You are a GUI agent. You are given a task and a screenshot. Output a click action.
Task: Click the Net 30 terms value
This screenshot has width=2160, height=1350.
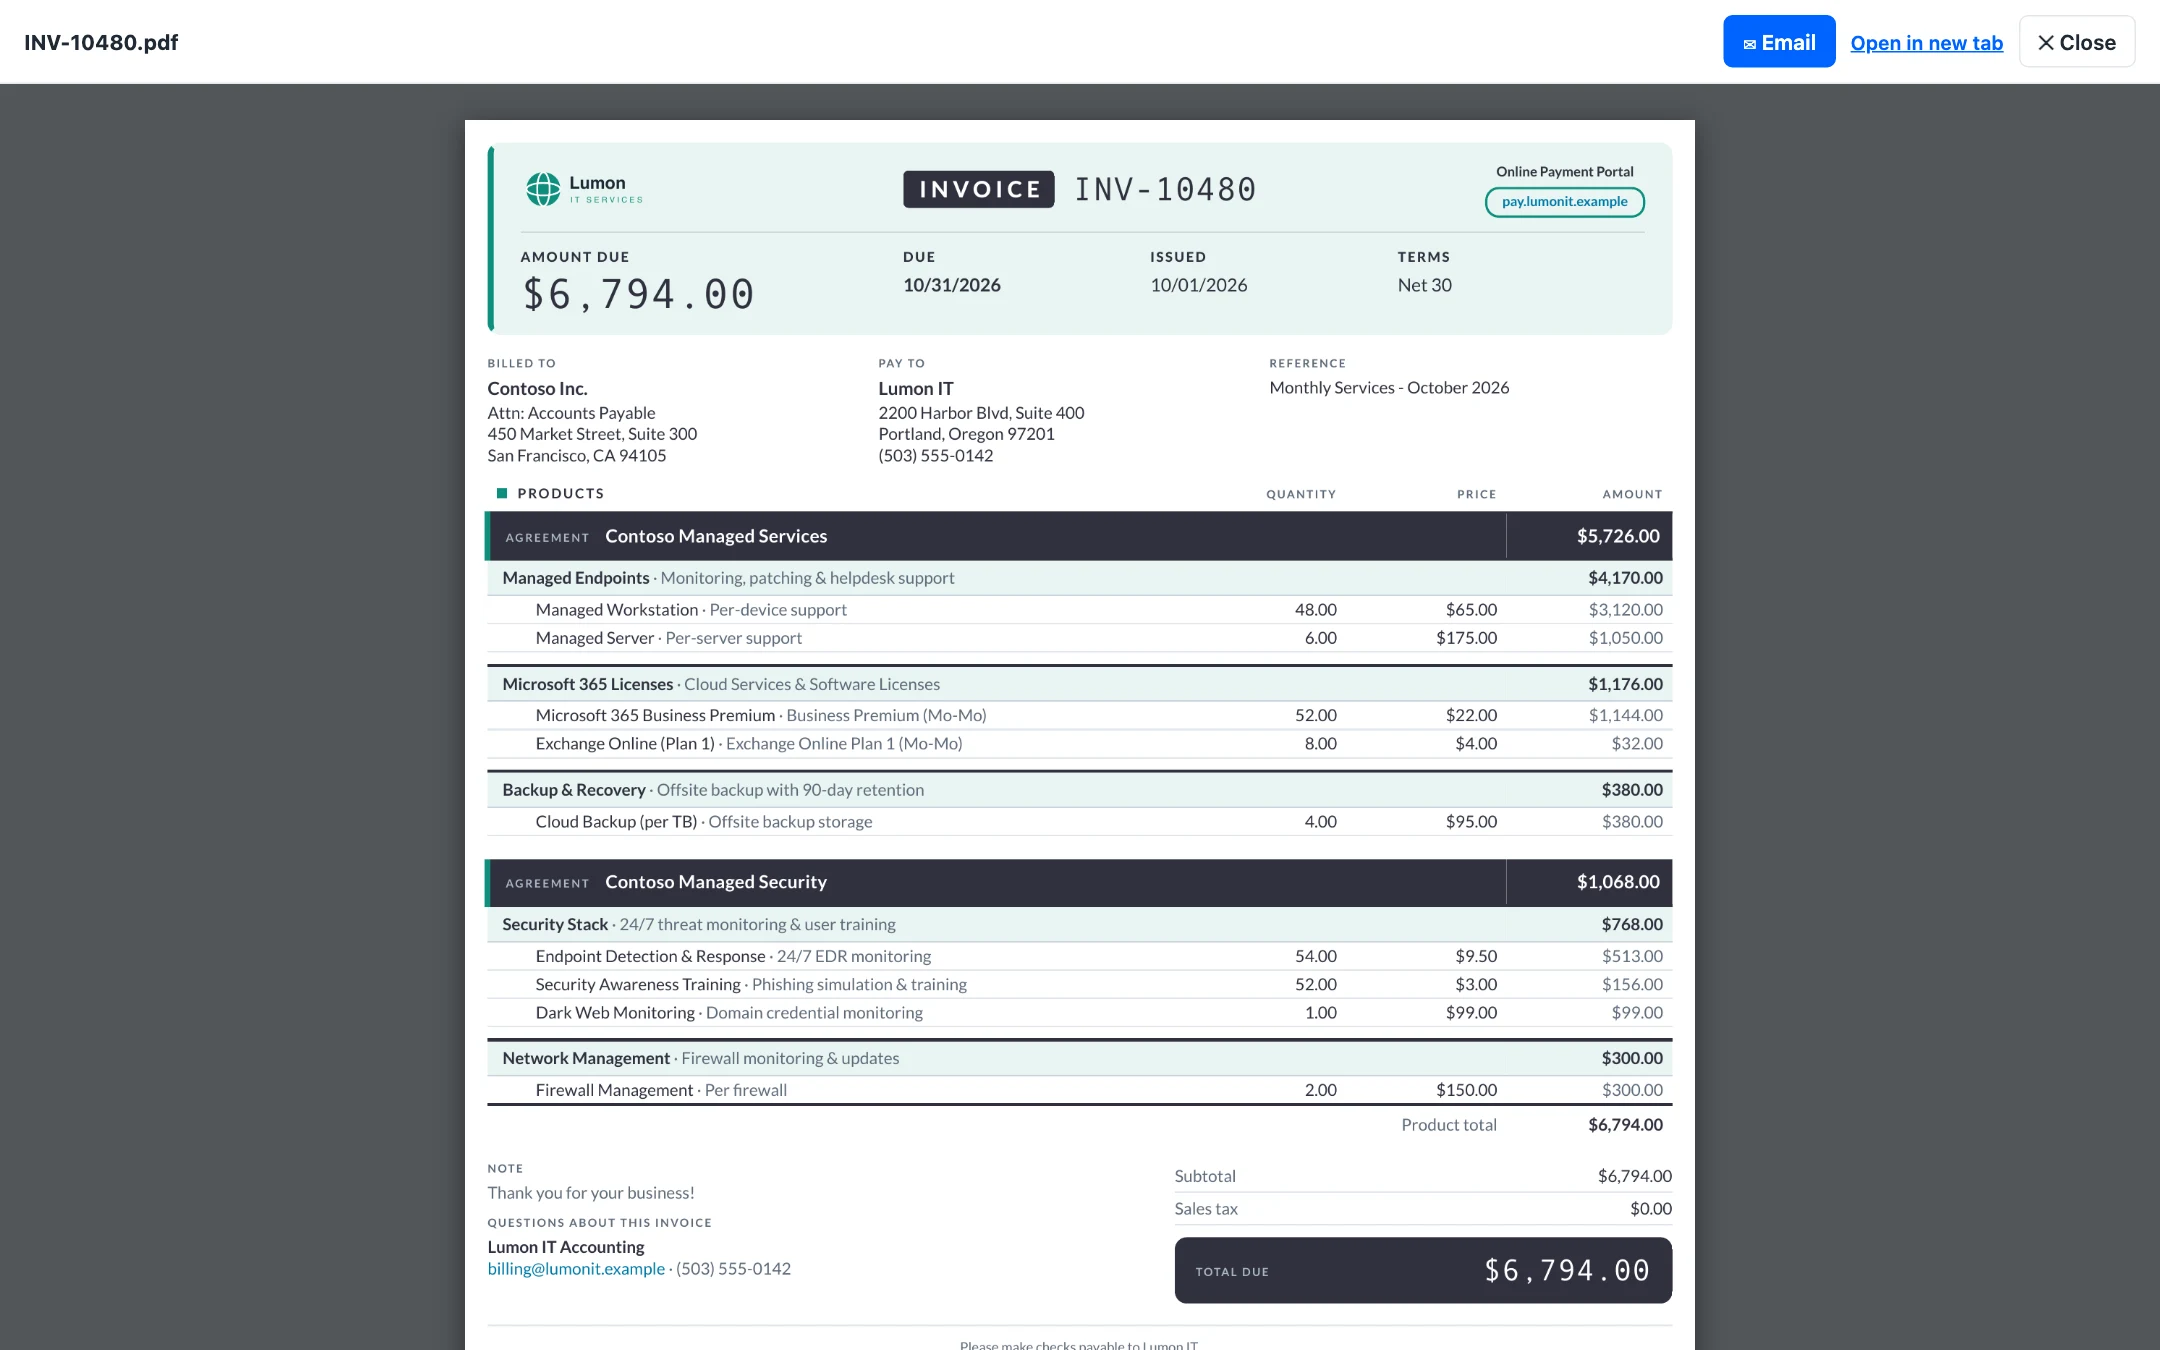pos(1425,285)
